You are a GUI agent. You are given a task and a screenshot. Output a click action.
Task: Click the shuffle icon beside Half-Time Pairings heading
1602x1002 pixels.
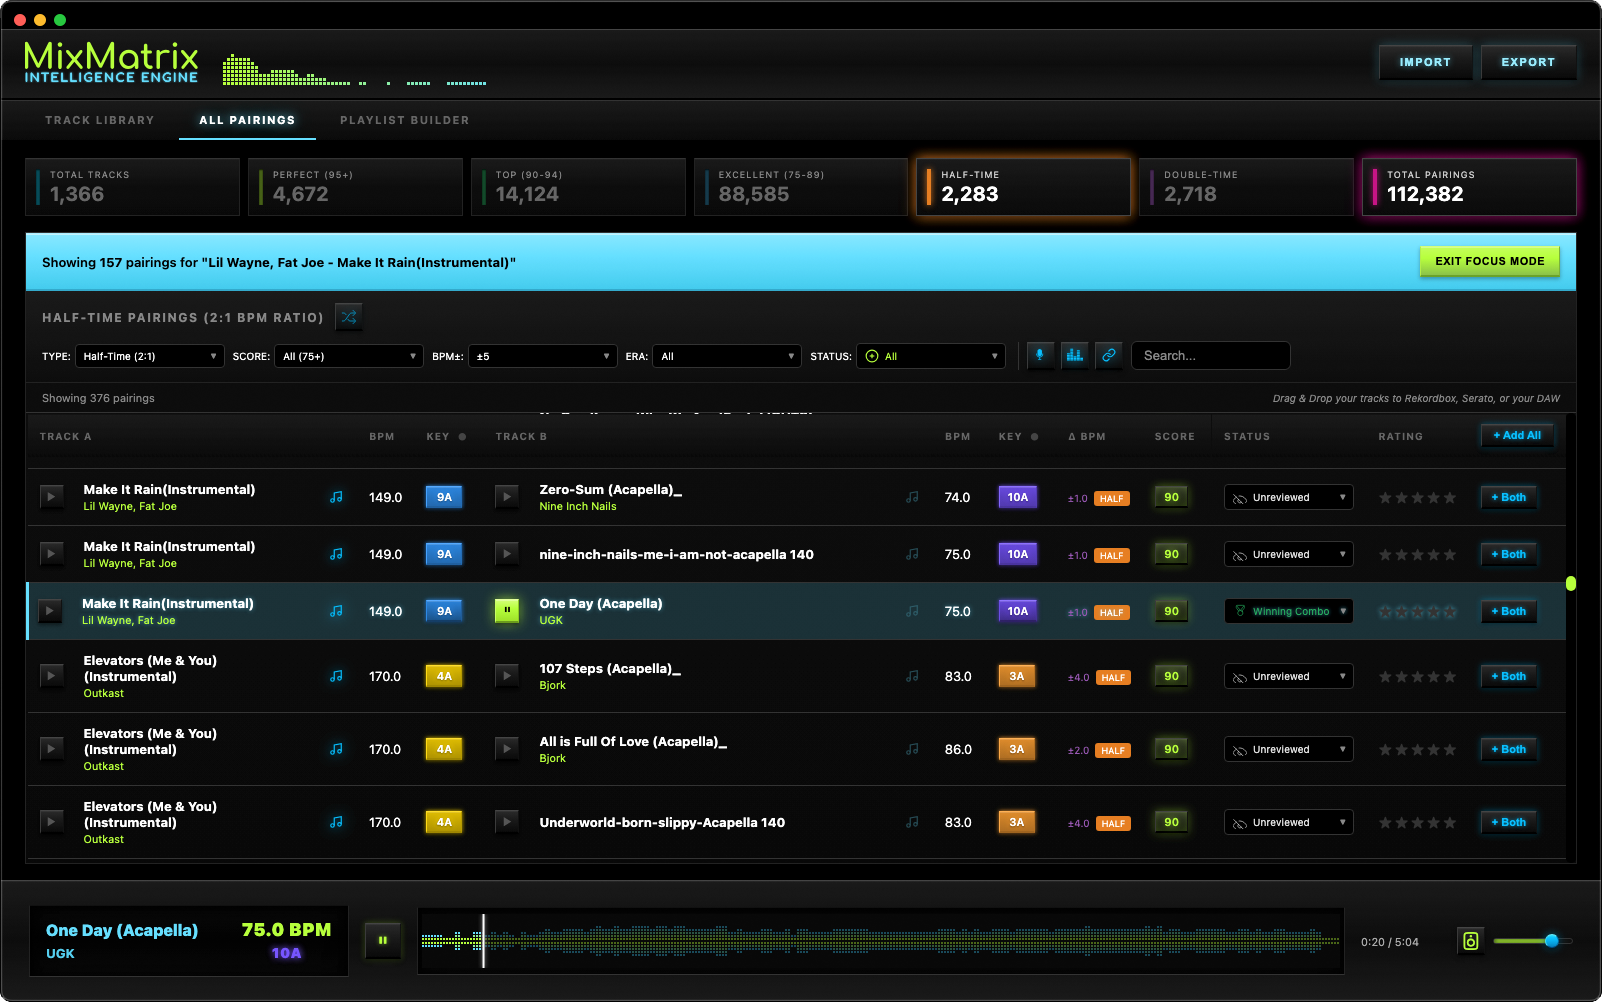click(349, 317)
